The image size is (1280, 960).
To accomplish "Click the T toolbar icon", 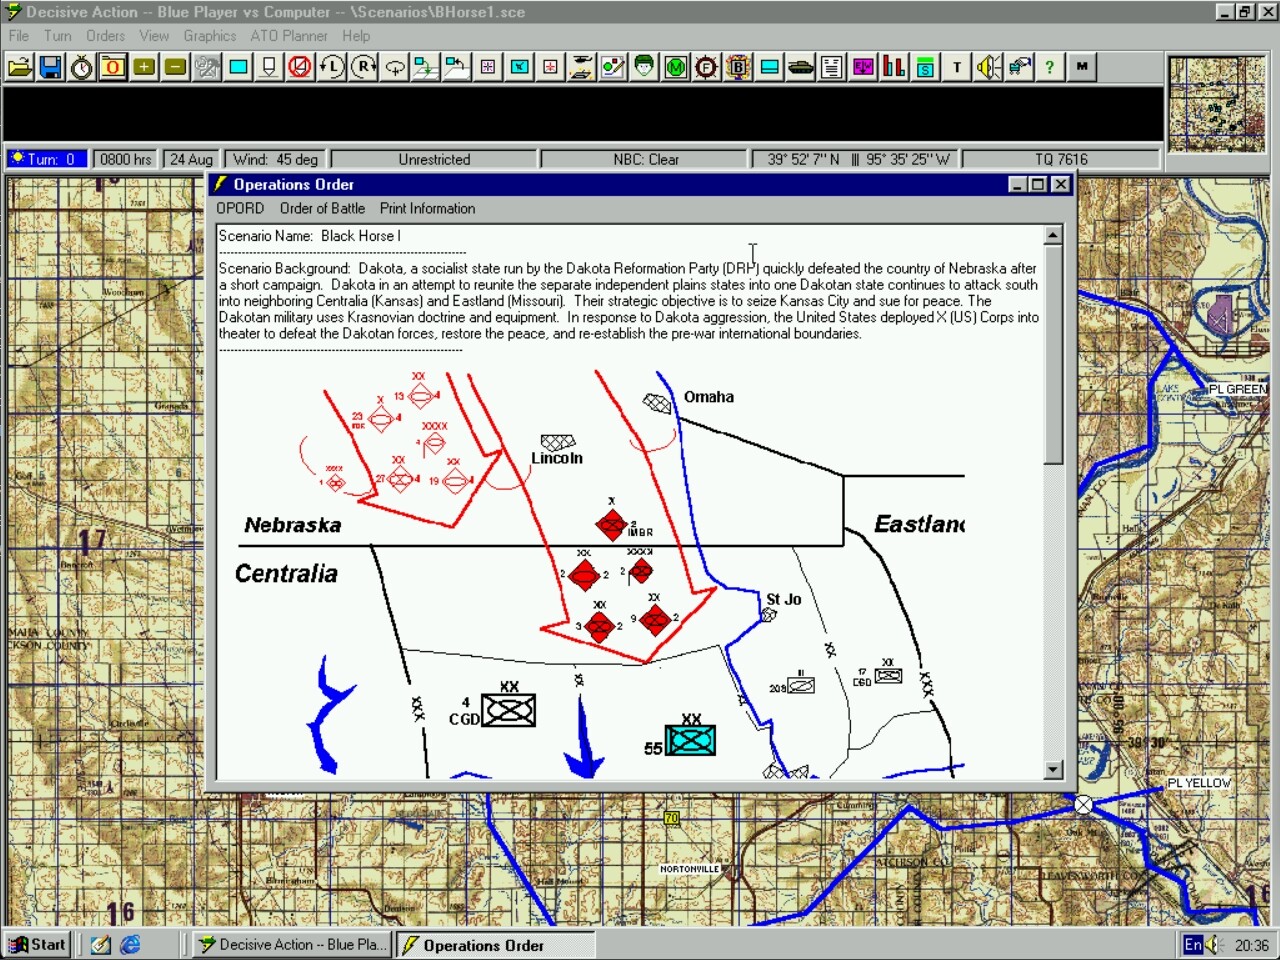I will [x=957, y=67].
